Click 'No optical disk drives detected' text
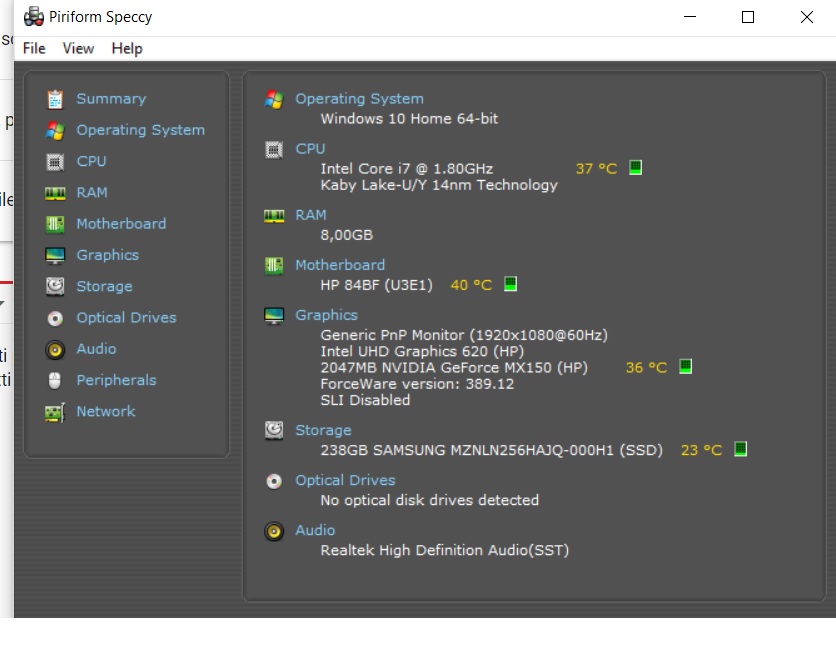 429,500
